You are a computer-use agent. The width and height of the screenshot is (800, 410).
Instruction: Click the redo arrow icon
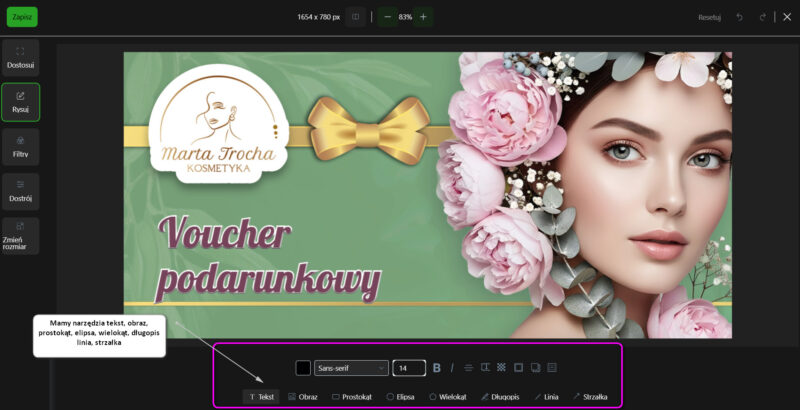point(763,17)
